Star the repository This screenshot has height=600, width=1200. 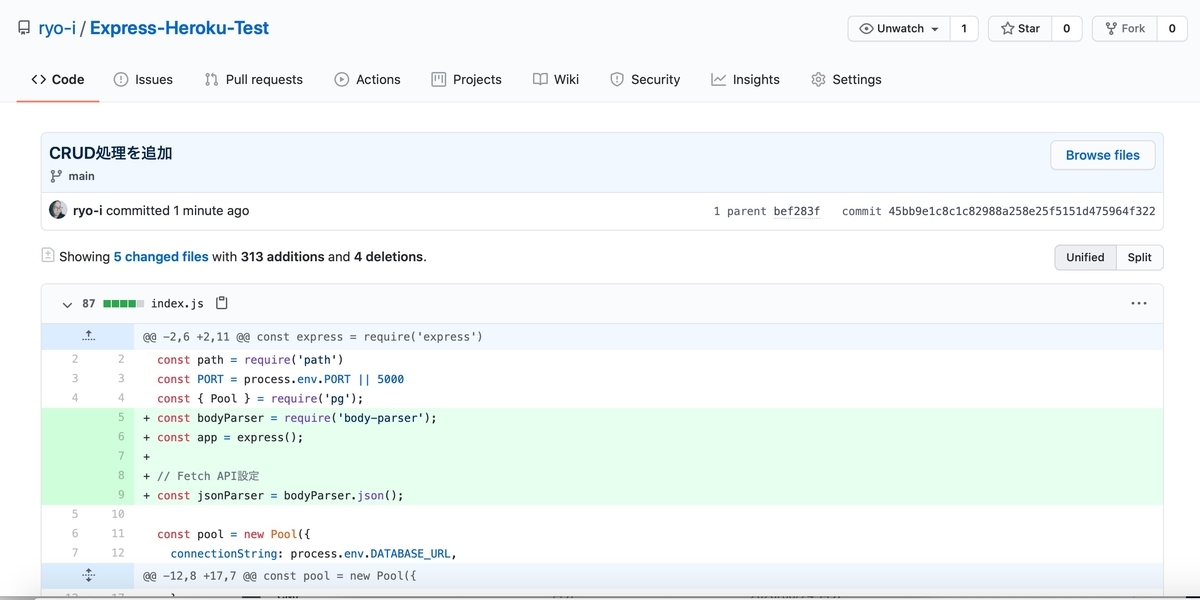pyautogui.click(x=1020, y=29)
